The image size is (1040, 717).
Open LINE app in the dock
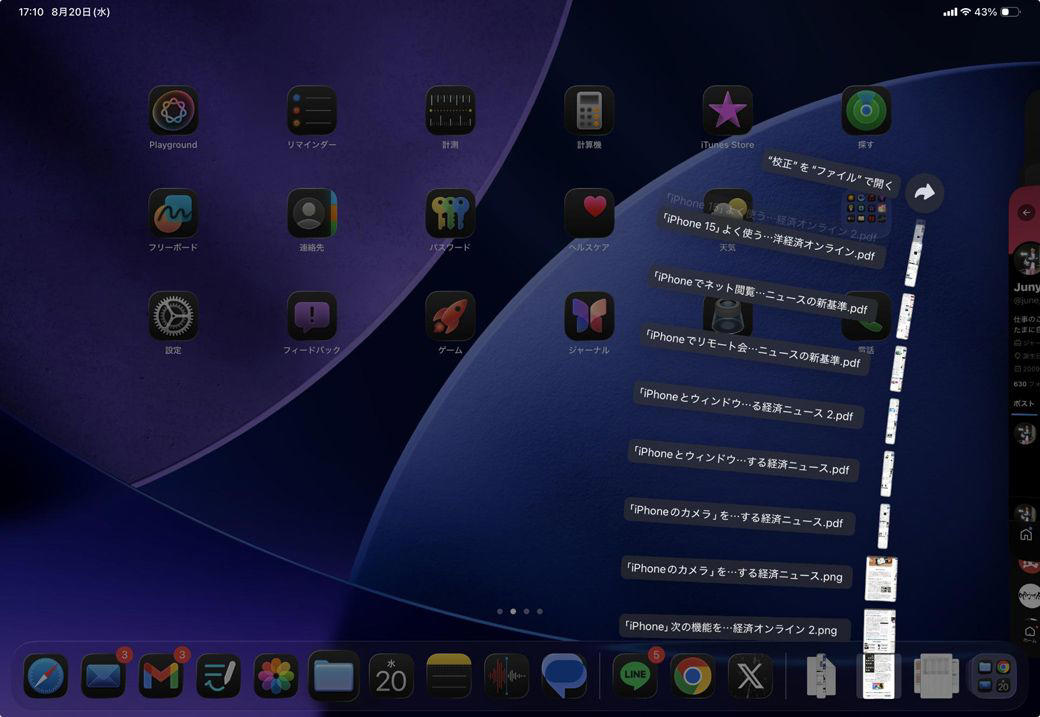[x=635, y=676]
